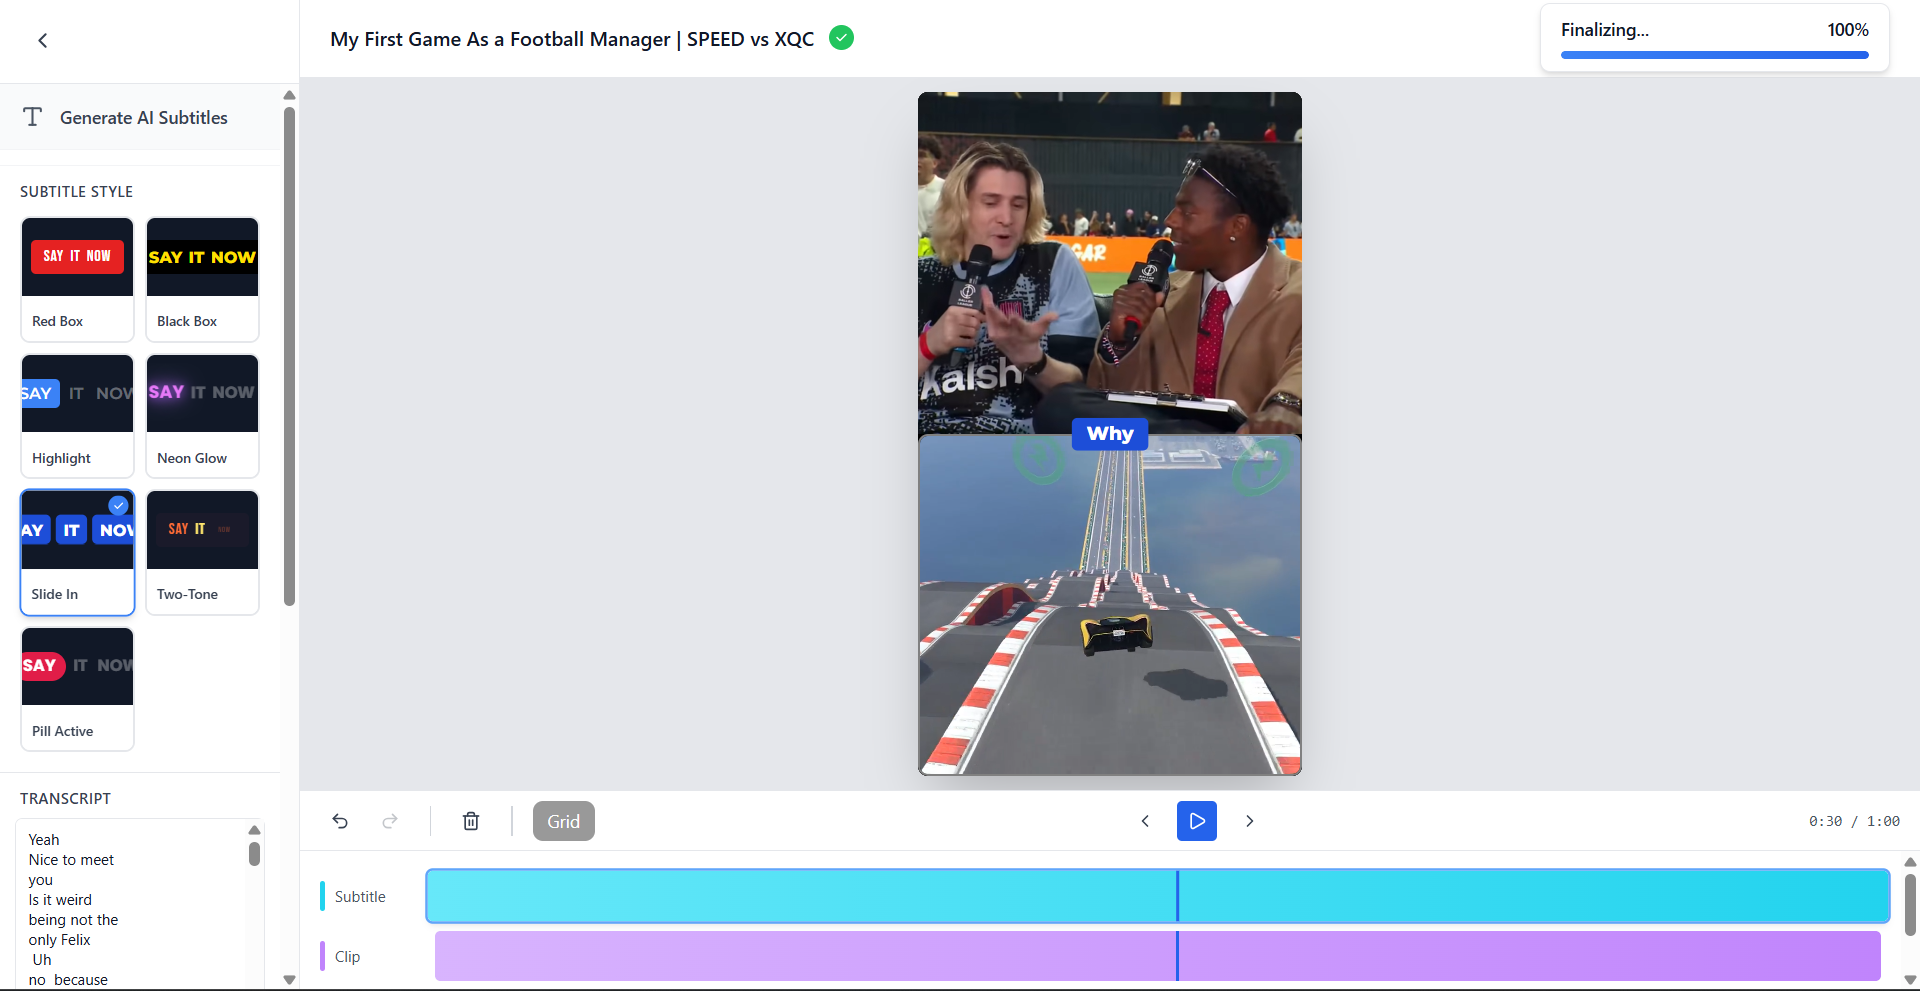Screen dimensions: 1920x991
Task: Redo the last edit
Action: point(390,820)
